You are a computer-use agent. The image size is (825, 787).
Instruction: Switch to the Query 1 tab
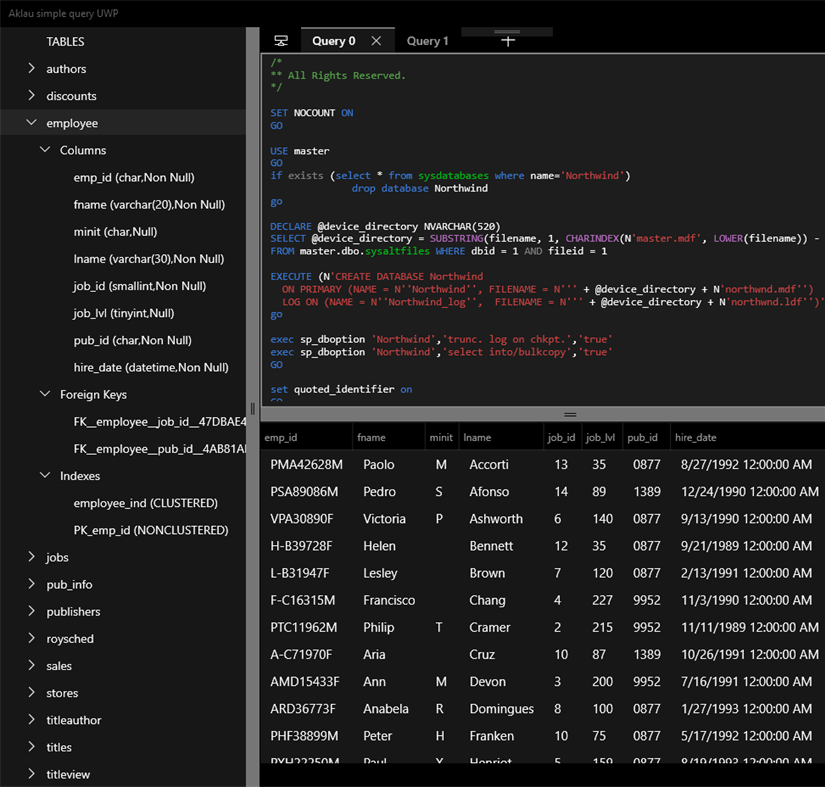[427, 41]
